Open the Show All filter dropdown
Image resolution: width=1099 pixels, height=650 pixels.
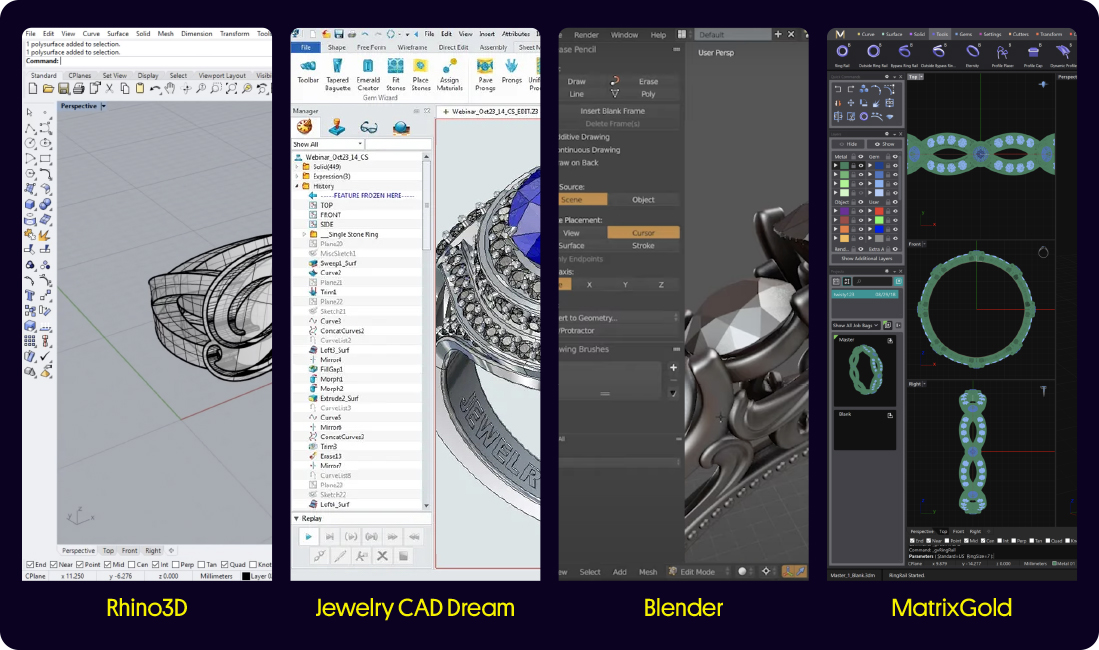pos(360,144)
